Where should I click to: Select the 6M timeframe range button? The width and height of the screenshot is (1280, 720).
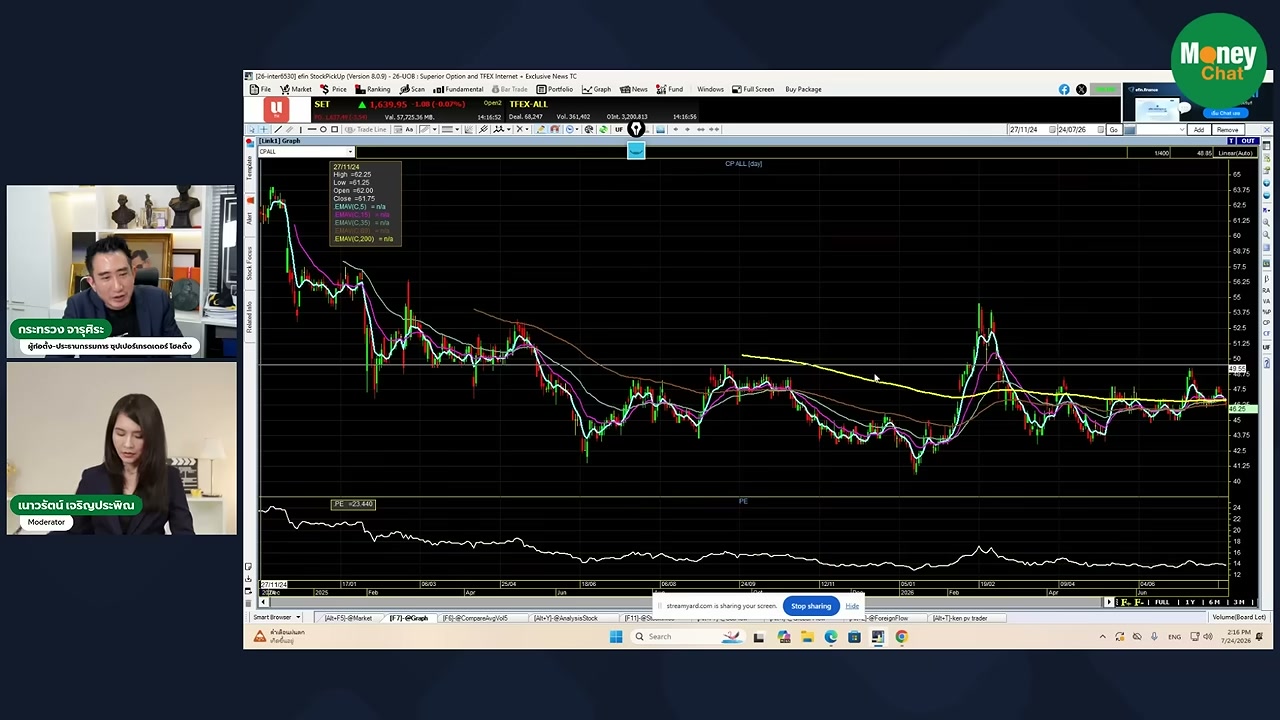[1214, 601]
